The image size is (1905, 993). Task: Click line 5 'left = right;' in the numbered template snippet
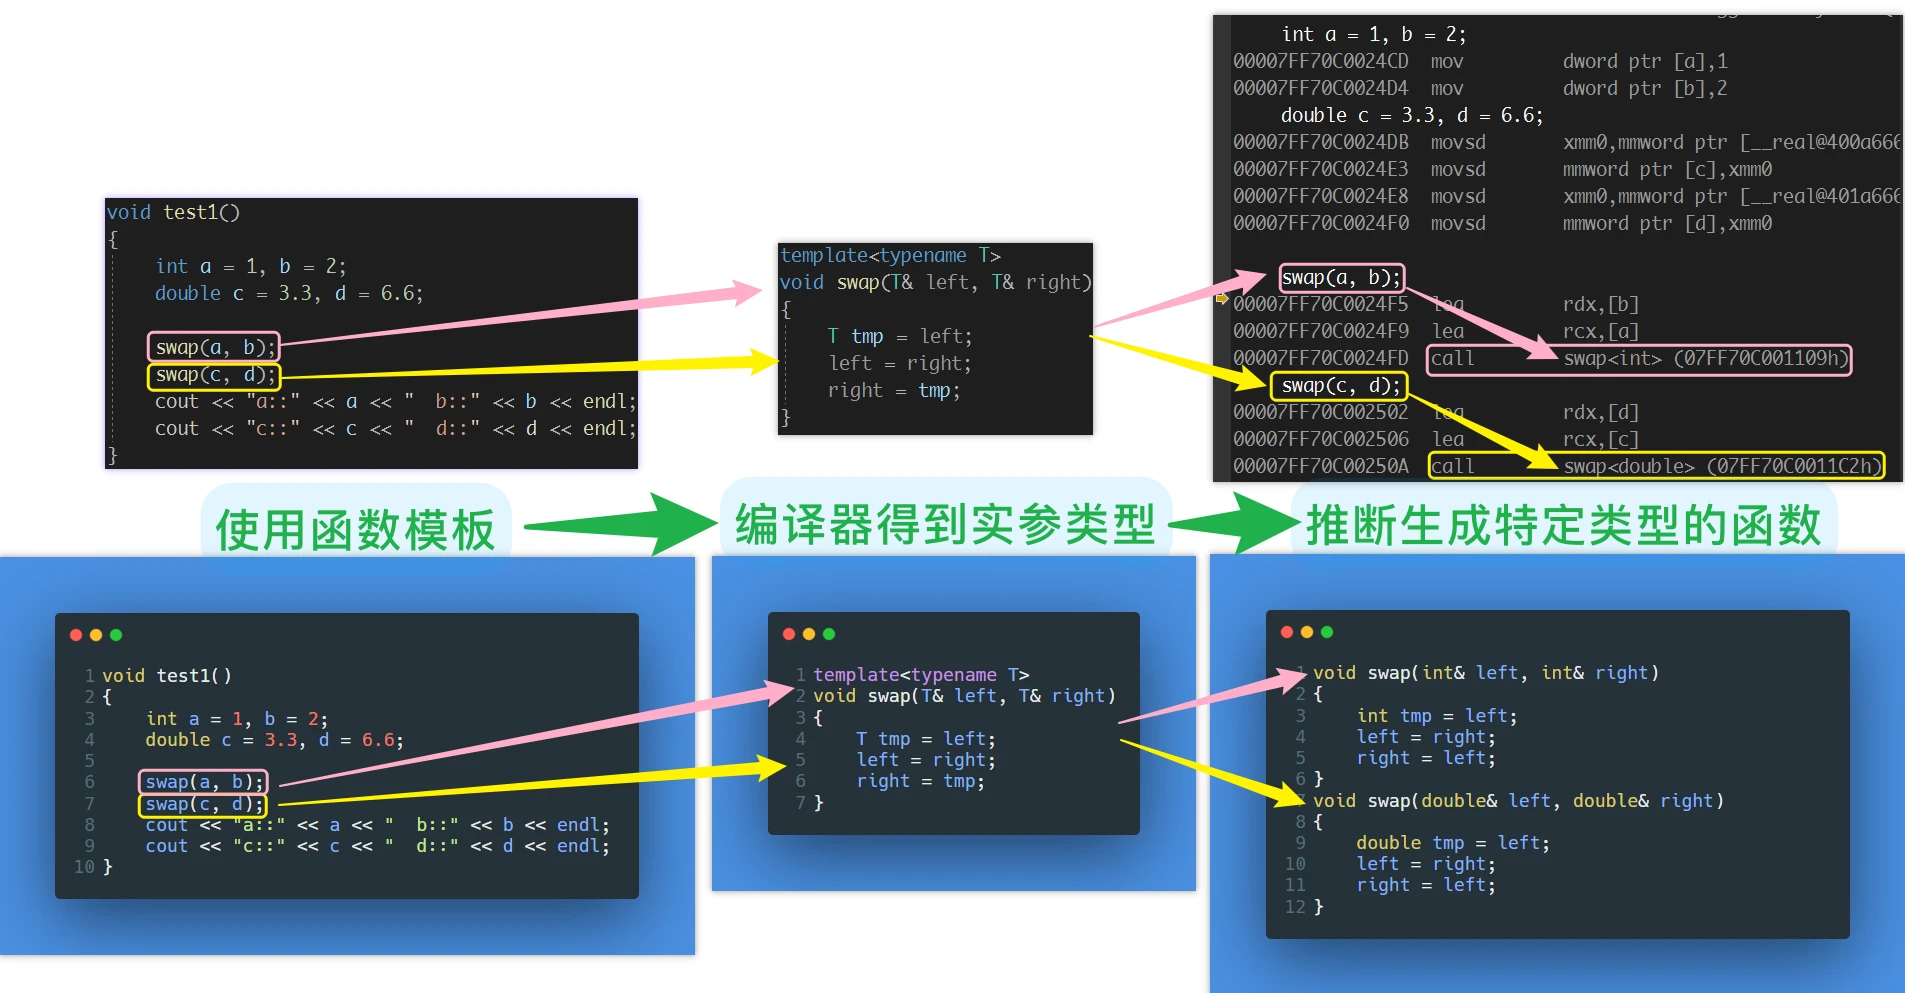(926, 760)
